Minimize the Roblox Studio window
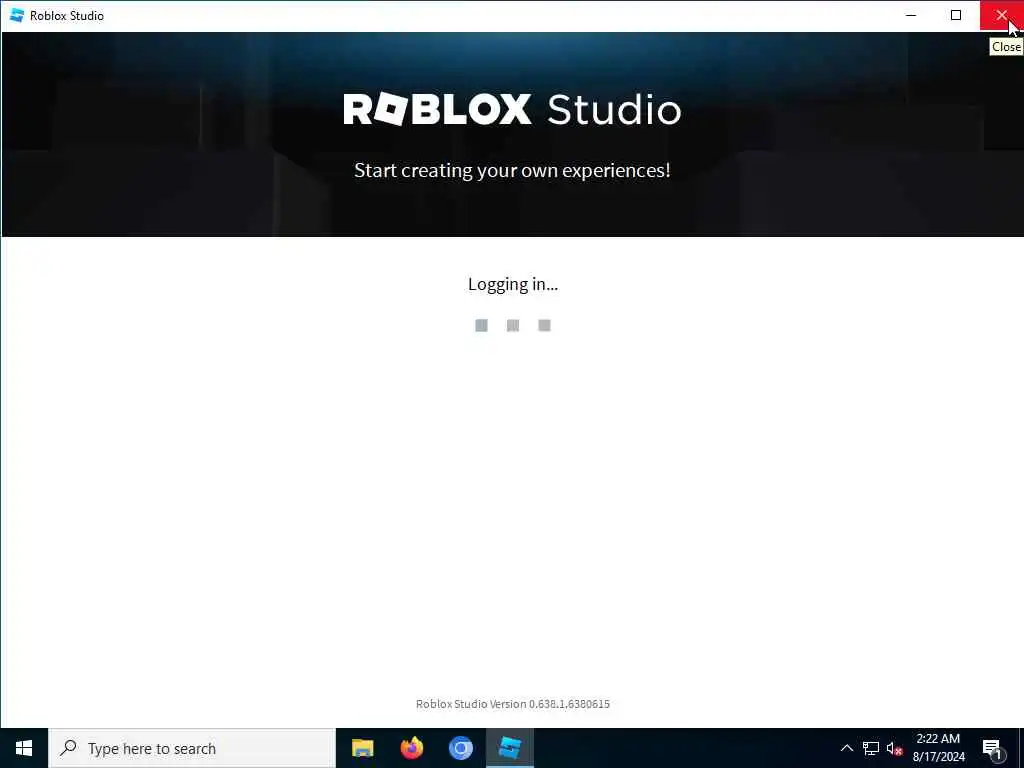 click(911, 15)
